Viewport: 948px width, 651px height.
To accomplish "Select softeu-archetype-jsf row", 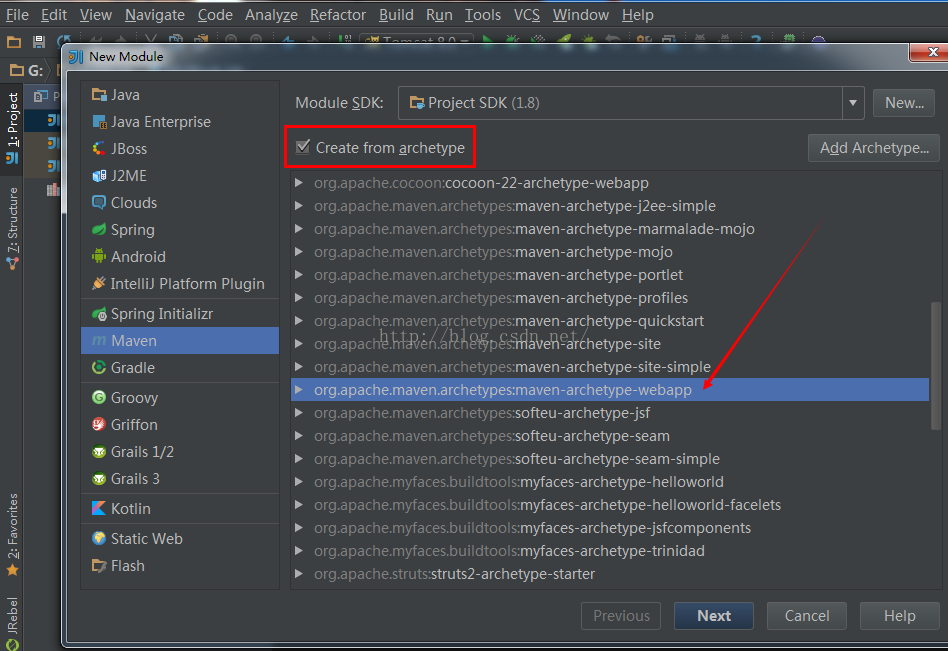I will 609,413.
